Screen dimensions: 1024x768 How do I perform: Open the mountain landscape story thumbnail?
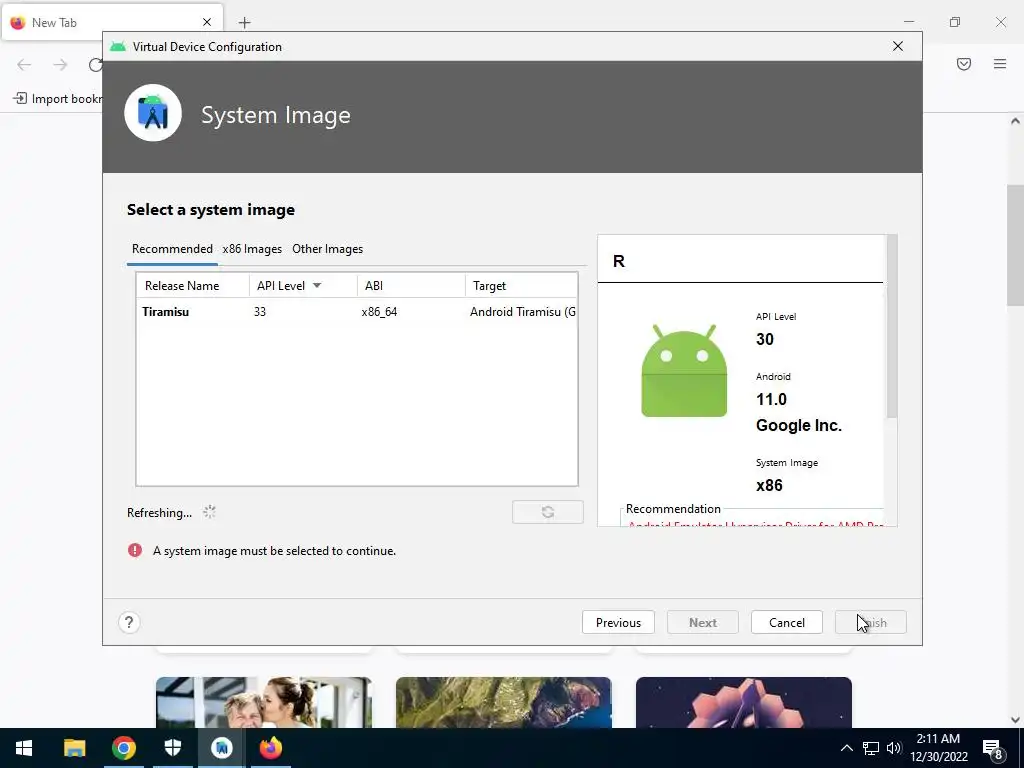(x=504, y=703)
